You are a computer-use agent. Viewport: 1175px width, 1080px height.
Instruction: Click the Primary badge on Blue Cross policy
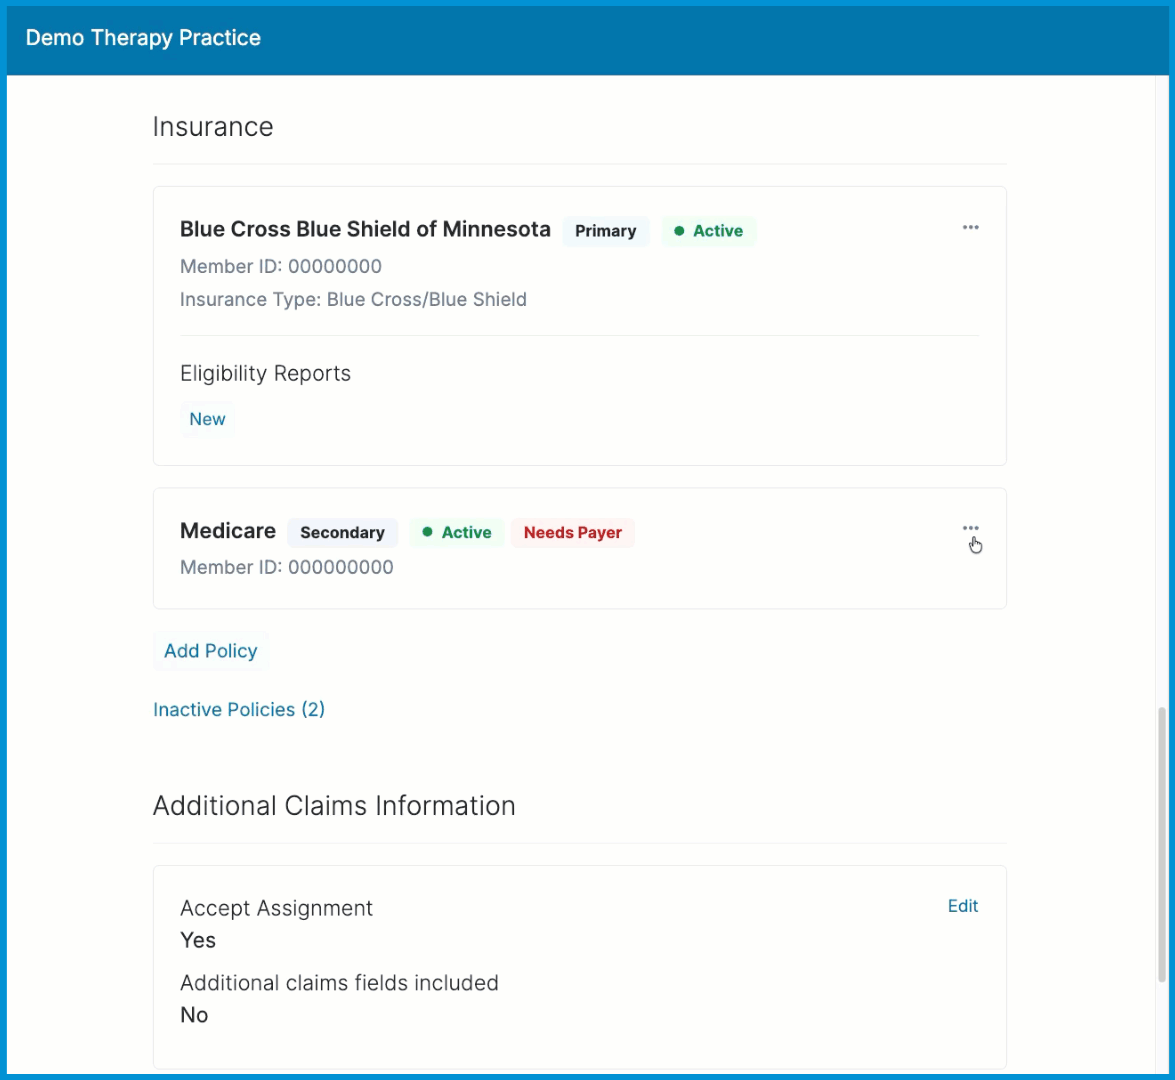tap(605, 231)
